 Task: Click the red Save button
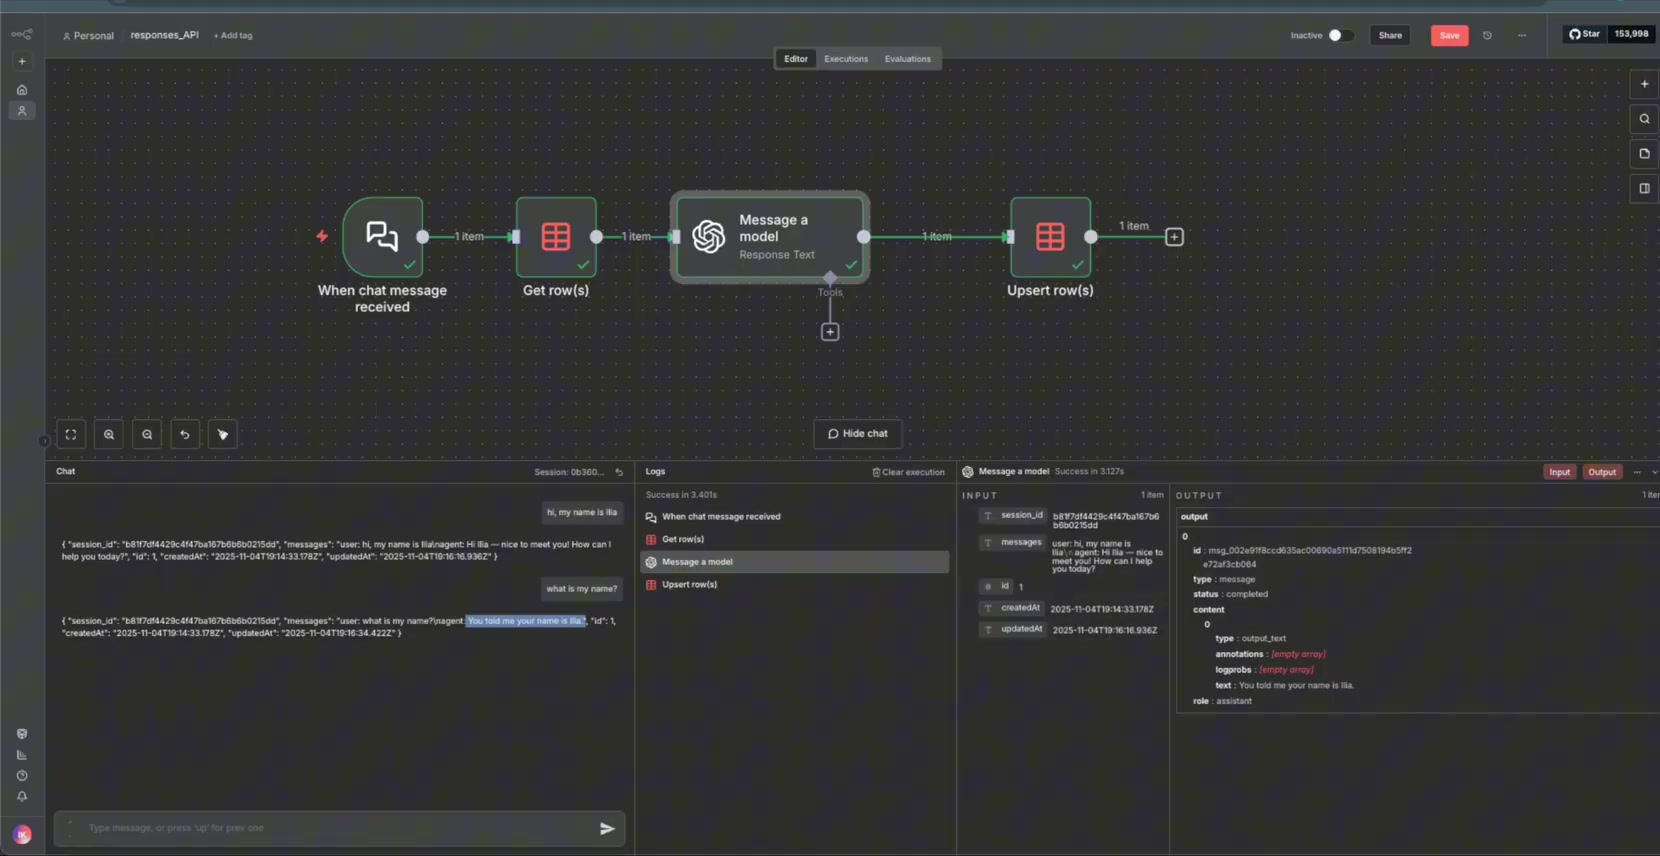pyautogui.click(x=1449, y=35)
